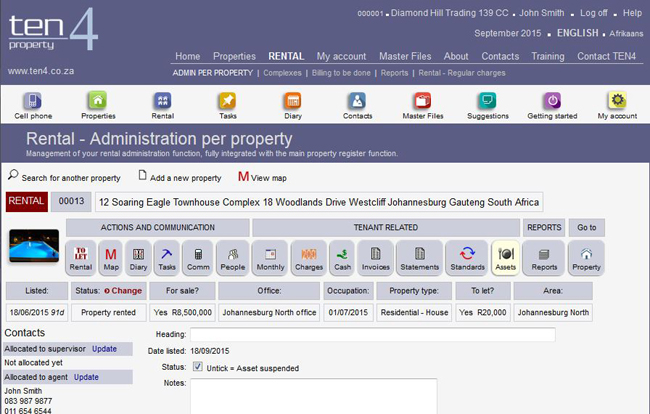Open the Statements tenant button
650x414 pixels.
420,258
